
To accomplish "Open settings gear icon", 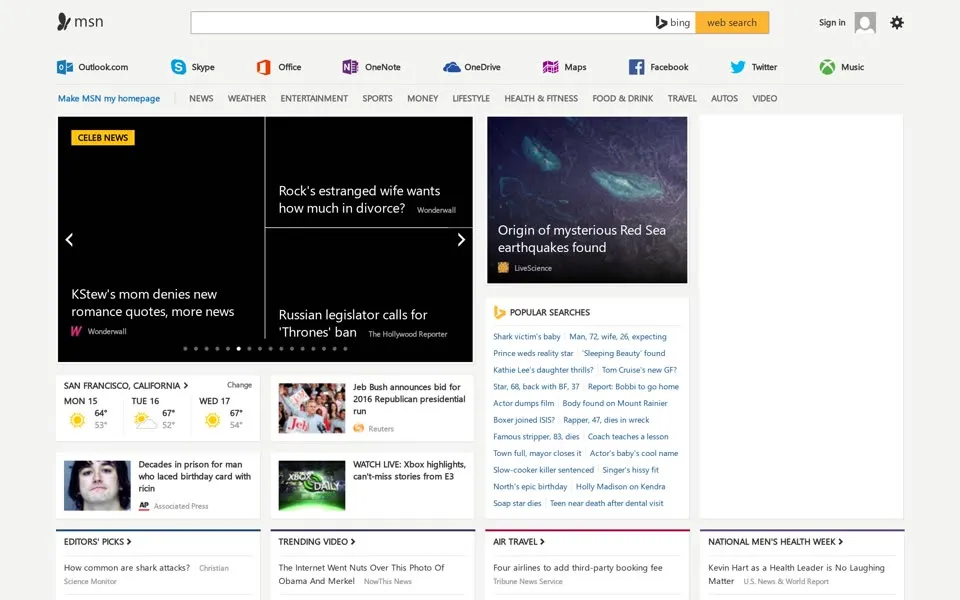I will coord(897,23).
